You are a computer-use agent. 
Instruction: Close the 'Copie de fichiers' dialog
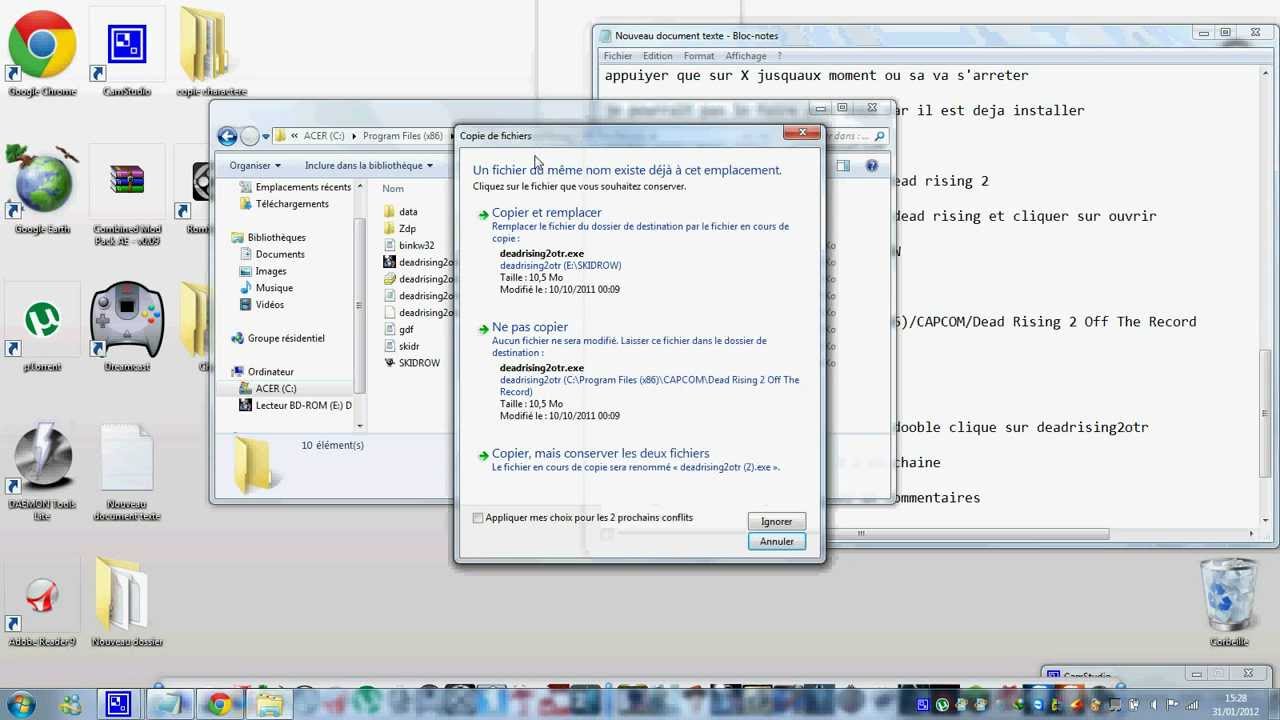(802, 132)
